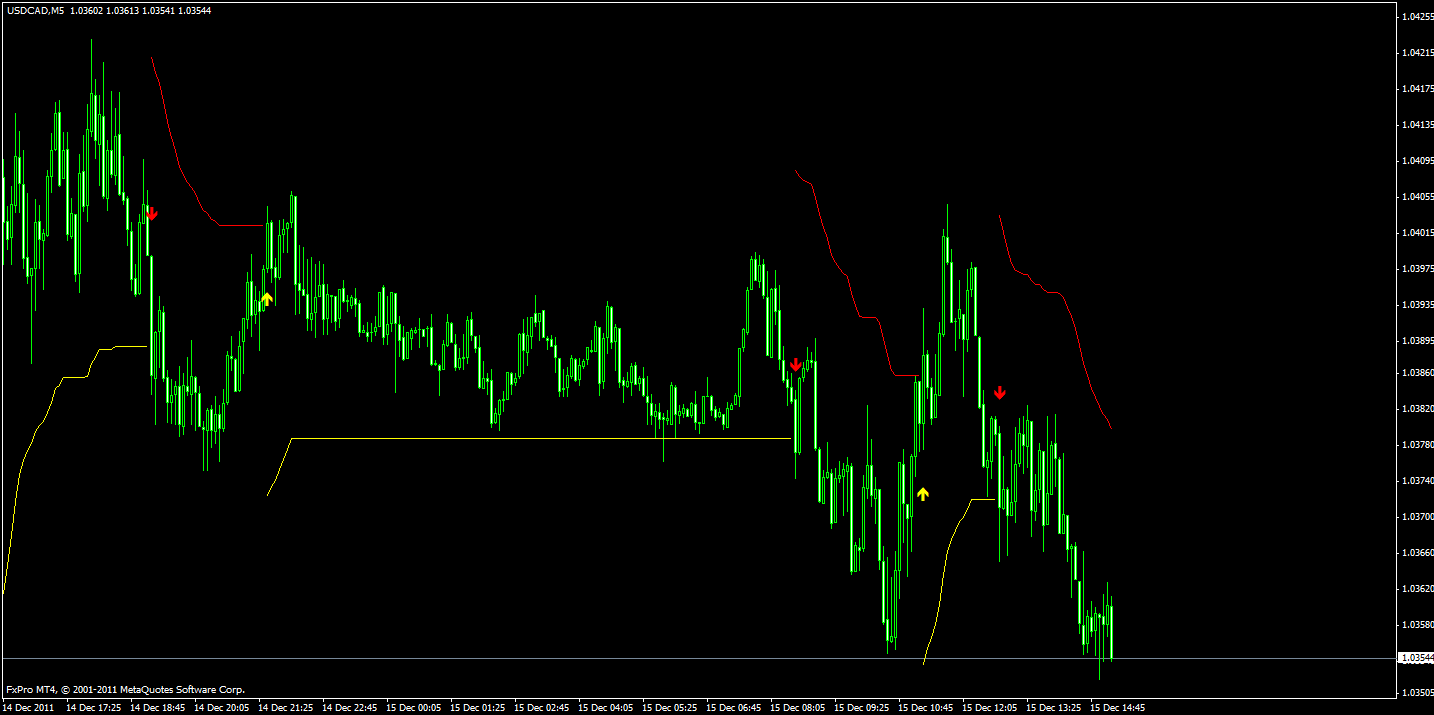1434x715 pixels.
Task: Click the 14 Dec 22:45 time label
Action: (x=350, y=707)
